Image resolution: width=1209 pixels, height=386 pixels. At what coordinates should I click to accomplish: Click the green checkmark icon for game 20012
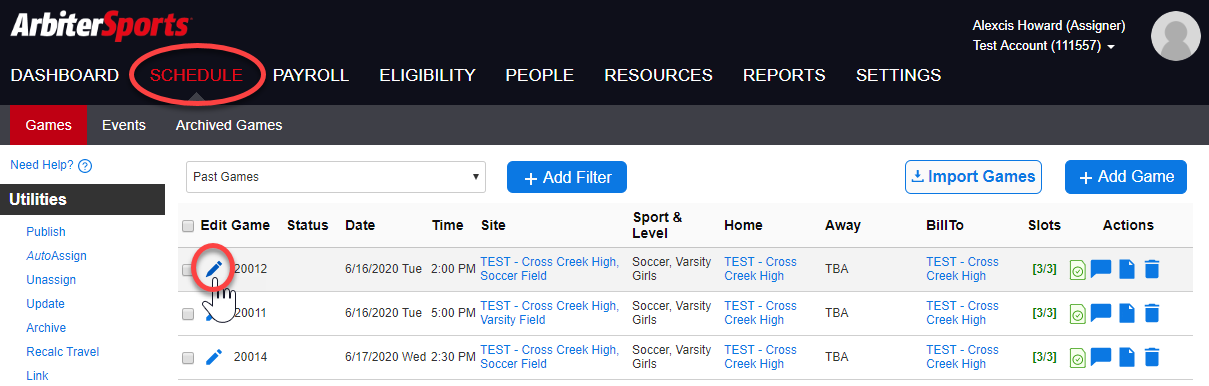(x=1078, y=270)
